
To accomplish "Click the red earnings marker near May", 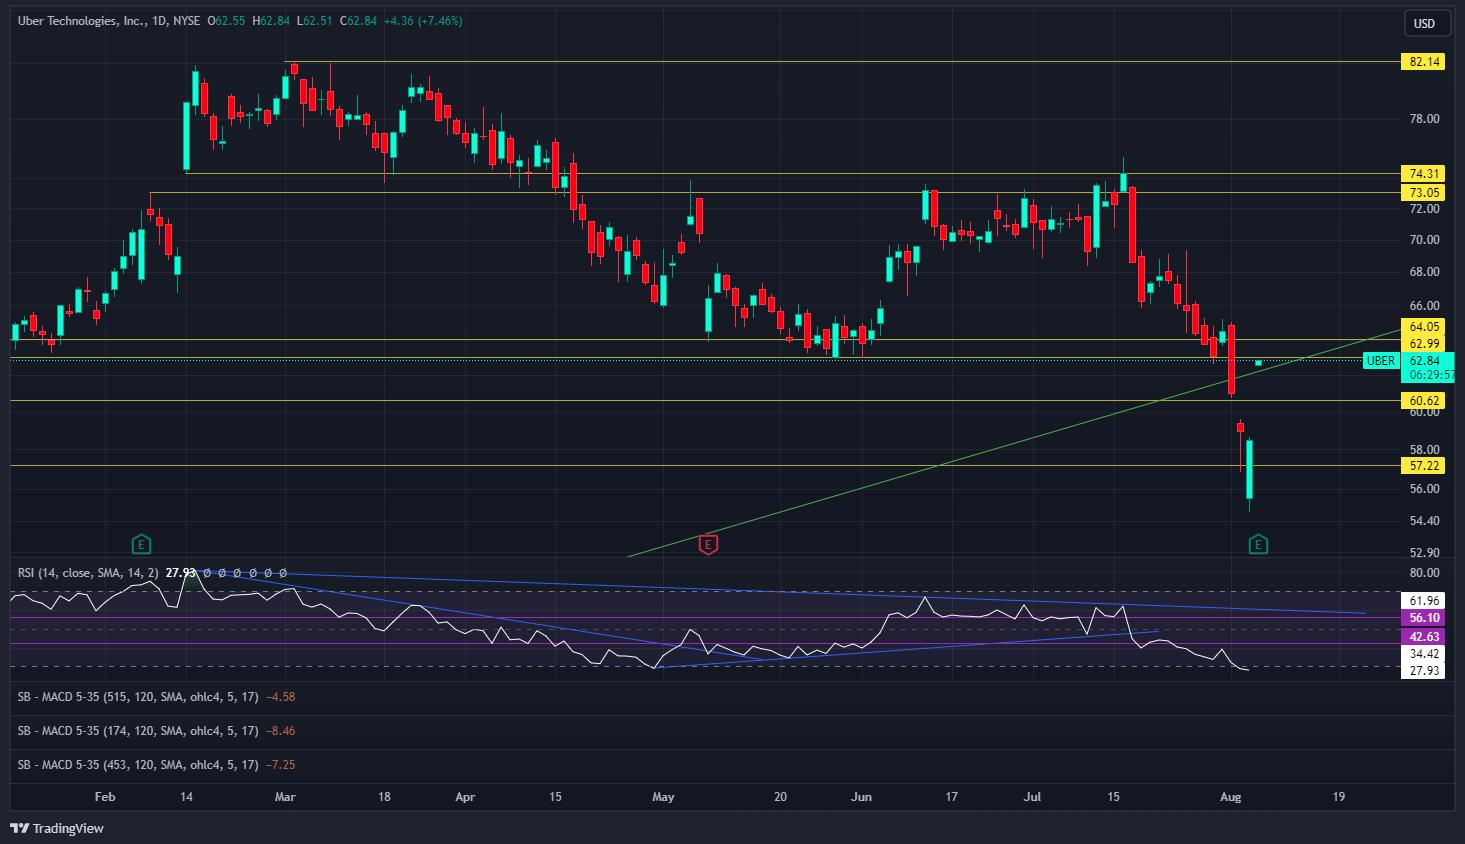I will pyautogui.click(x=708, y=544).
